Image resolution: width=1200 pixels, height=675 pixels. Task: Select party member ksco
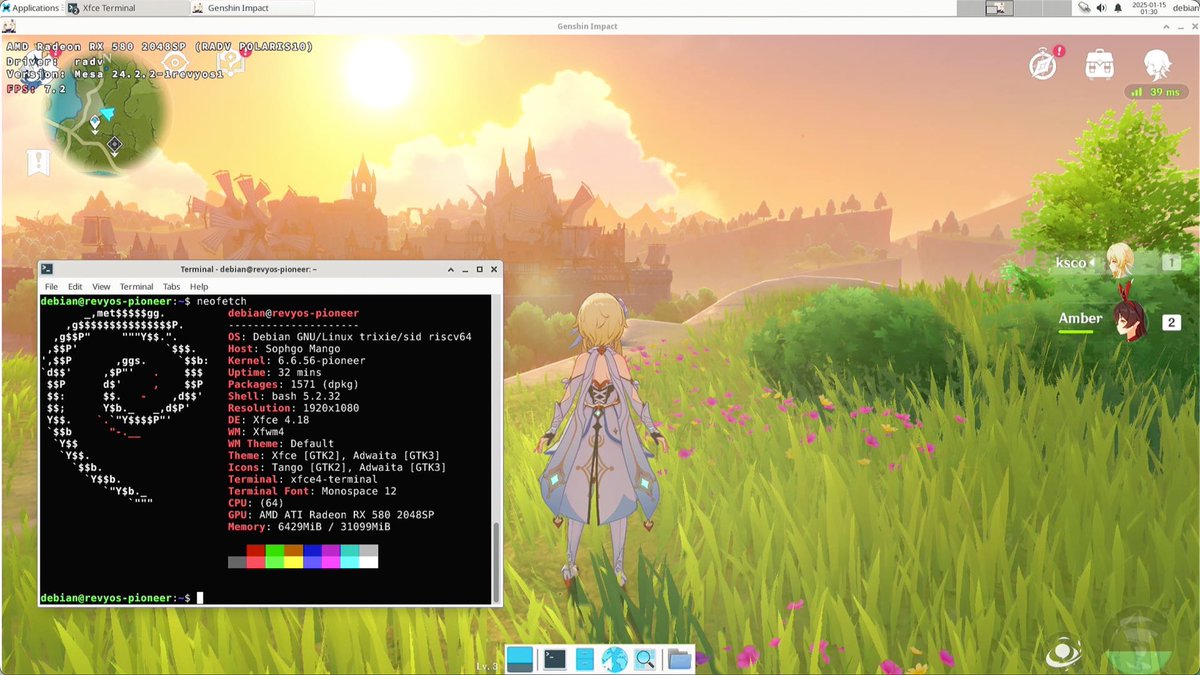click(x=1070, y=263)
